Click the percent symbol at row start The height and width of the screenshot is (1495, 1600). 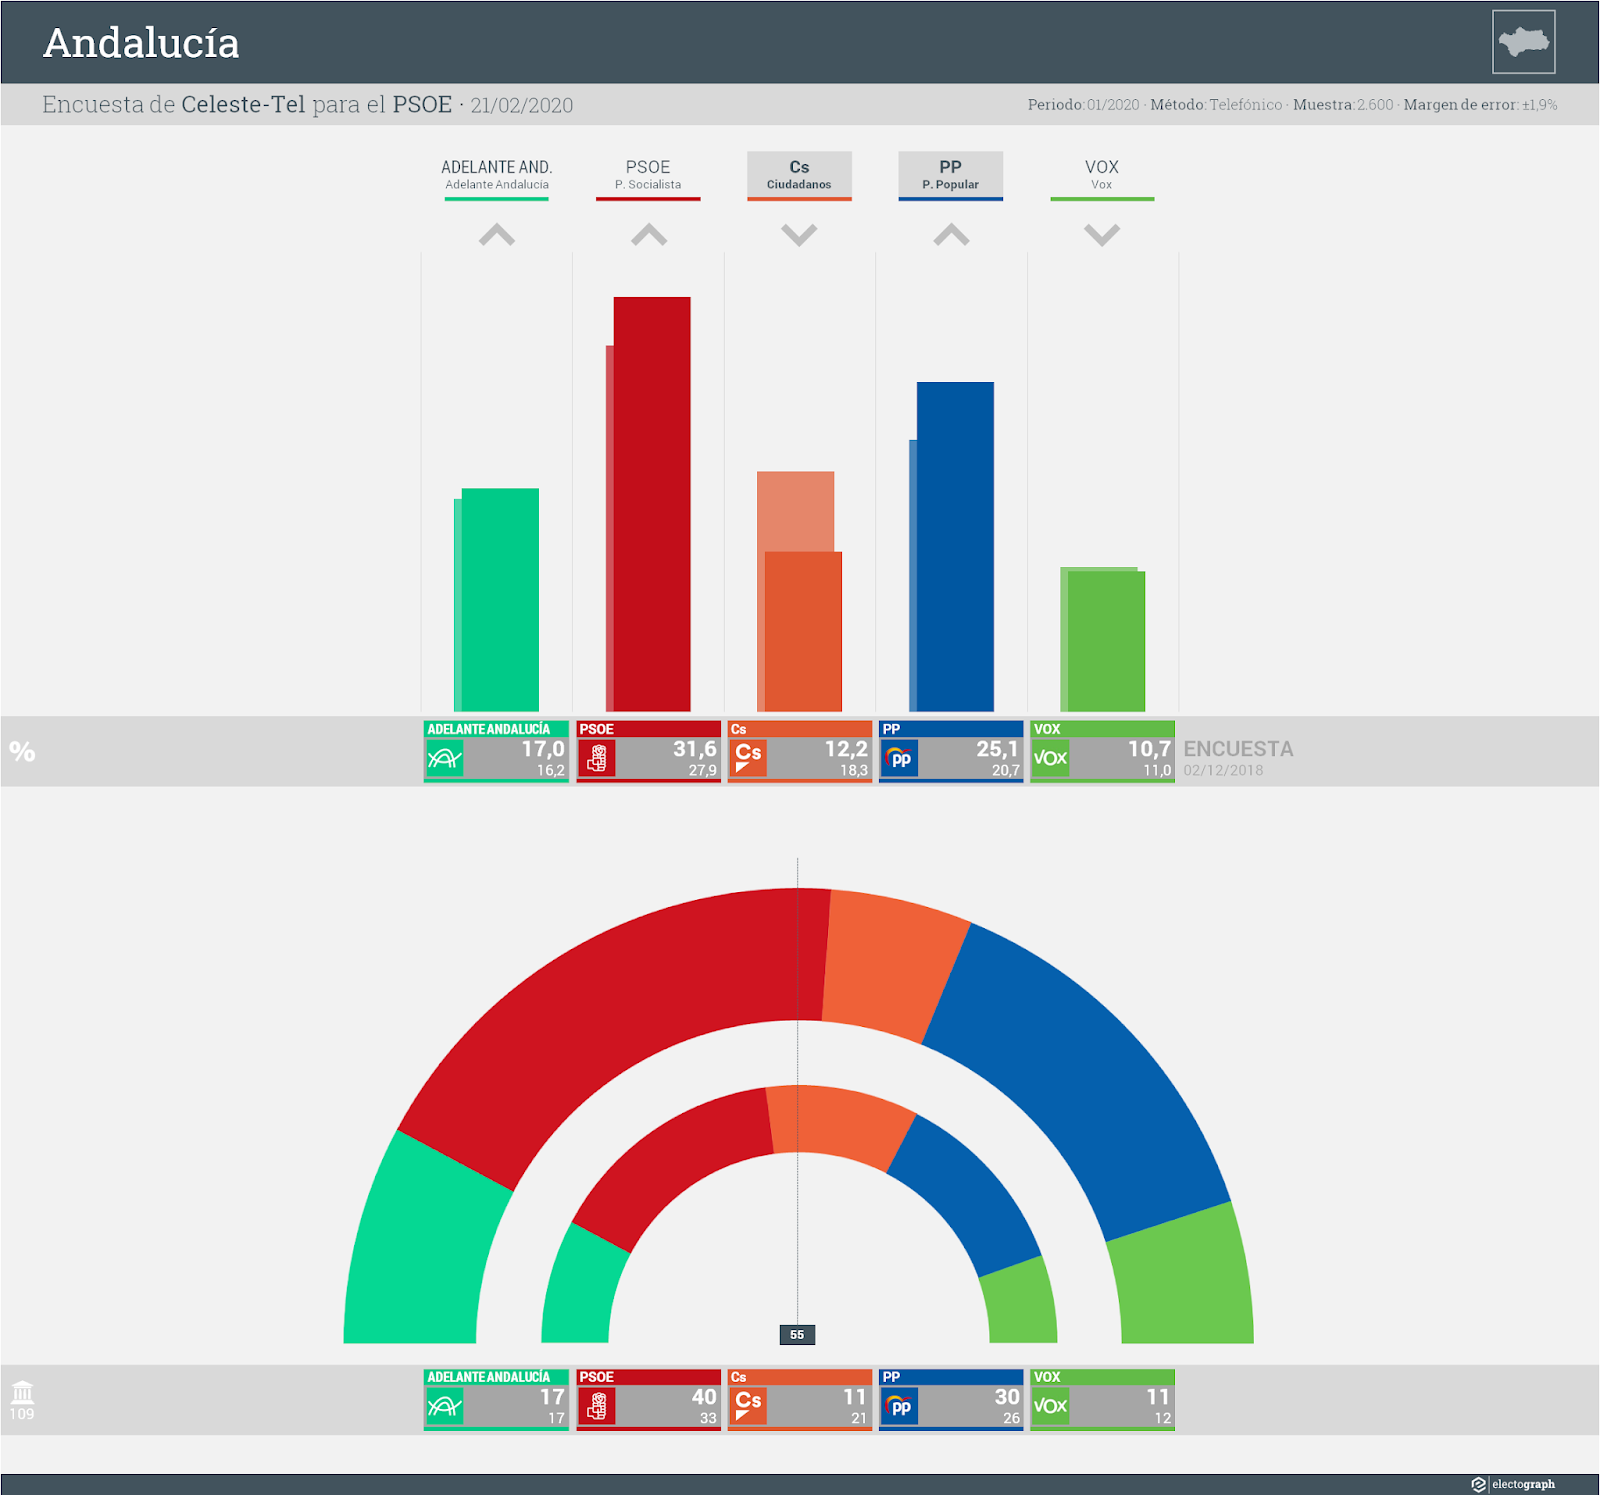(x=22, y=752)
